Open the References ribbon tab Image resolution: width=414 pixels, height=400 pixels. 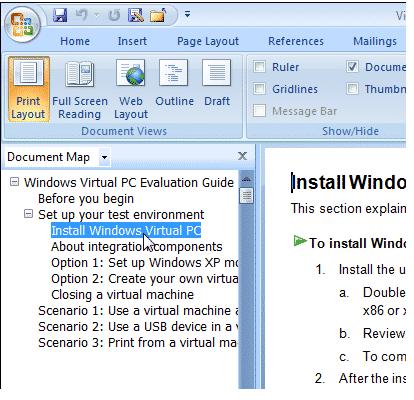(x=296, y=41)
